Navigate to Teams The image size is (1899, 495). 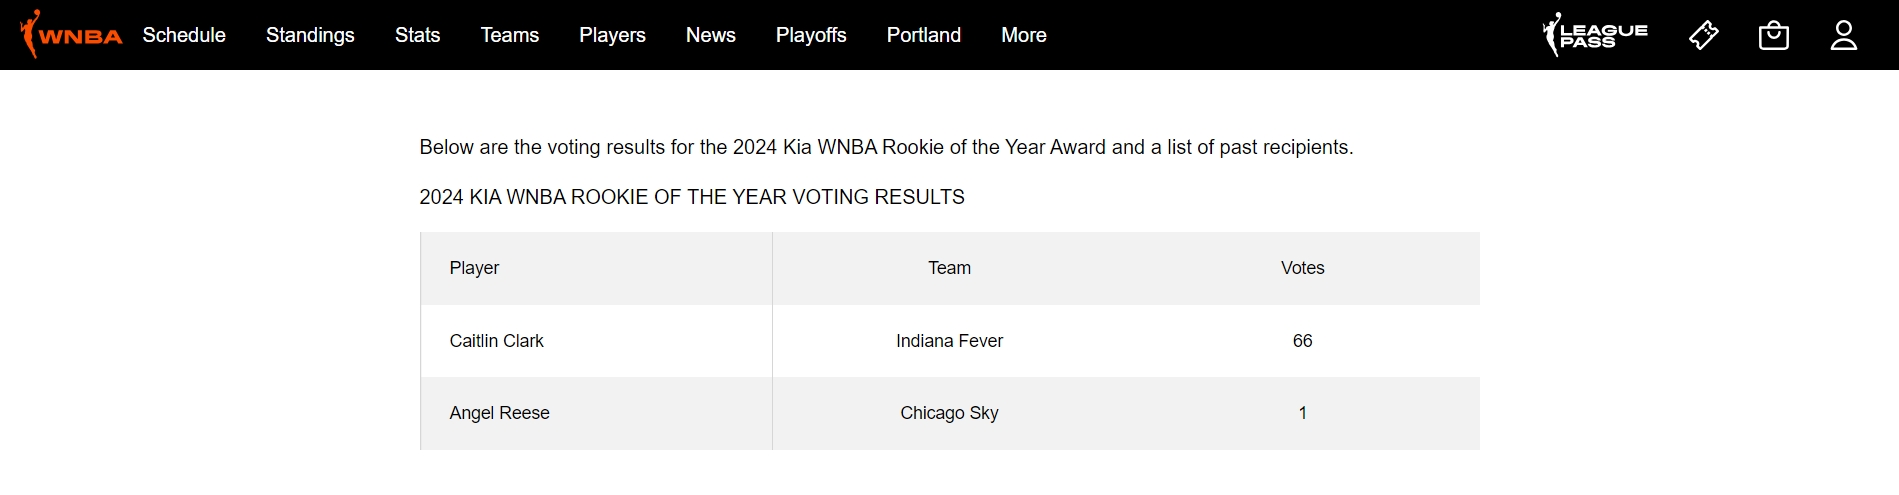click(510, 35)
